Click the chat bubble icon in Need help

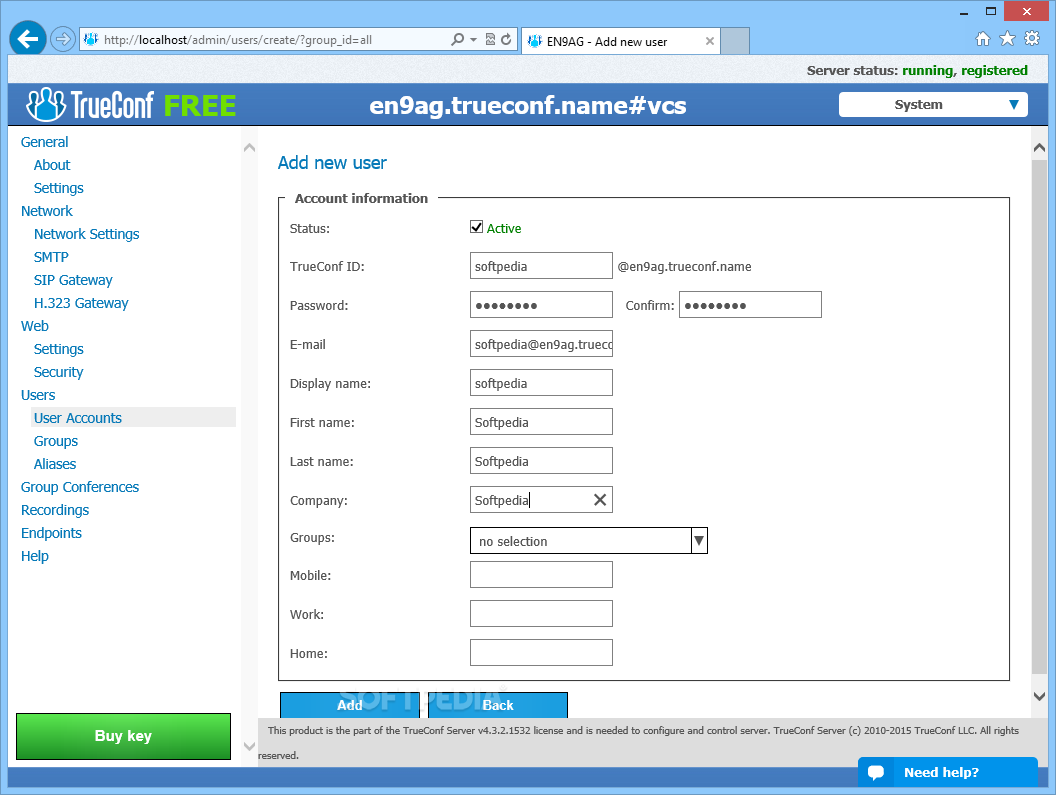tap(876, 772)
